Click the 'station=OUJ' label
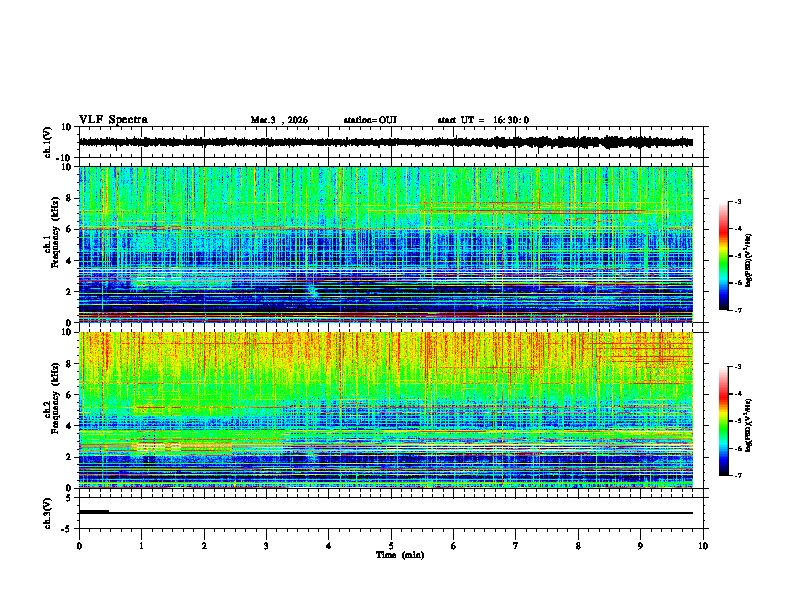The width and height of the screenshot is (792, 612). tap(370, 120)
